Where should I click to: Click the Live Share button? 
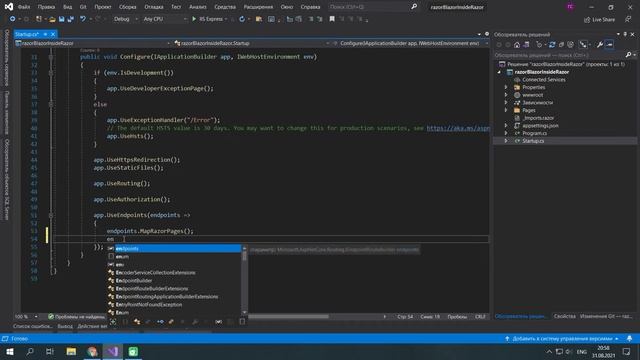(x=599, y=20)
